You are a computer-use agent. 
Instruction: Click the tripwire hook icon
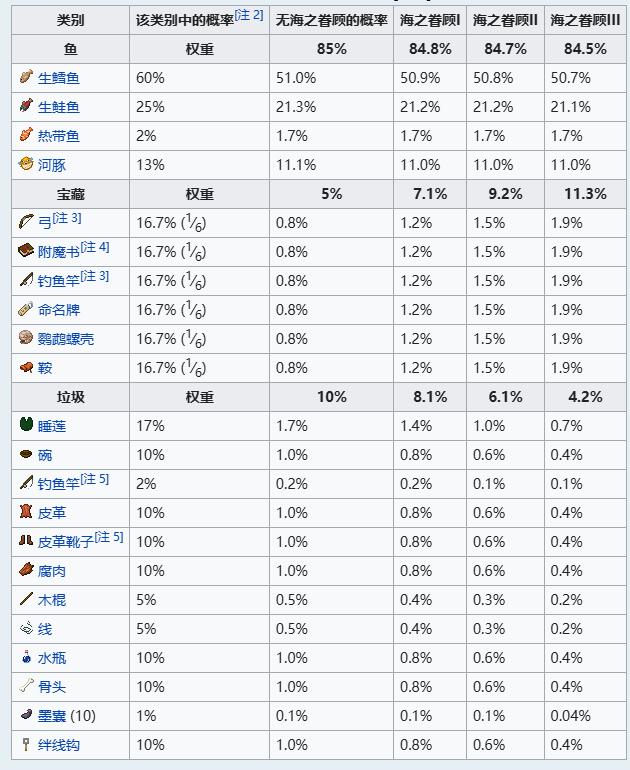tap(26, 744)
